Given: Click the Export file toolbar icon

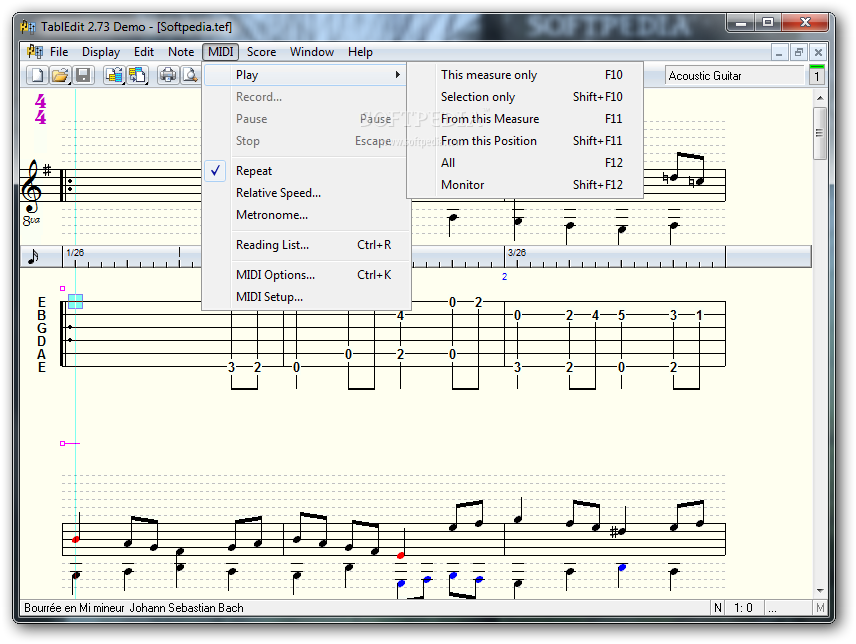Looking at the screenshot, I should pos(136,75).
